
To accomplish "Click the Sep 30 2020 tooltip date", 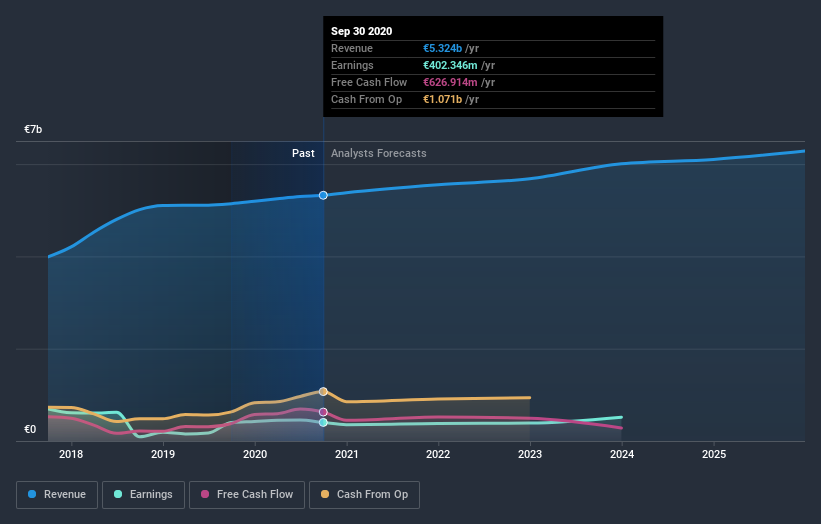I will [x=361, y=31].
